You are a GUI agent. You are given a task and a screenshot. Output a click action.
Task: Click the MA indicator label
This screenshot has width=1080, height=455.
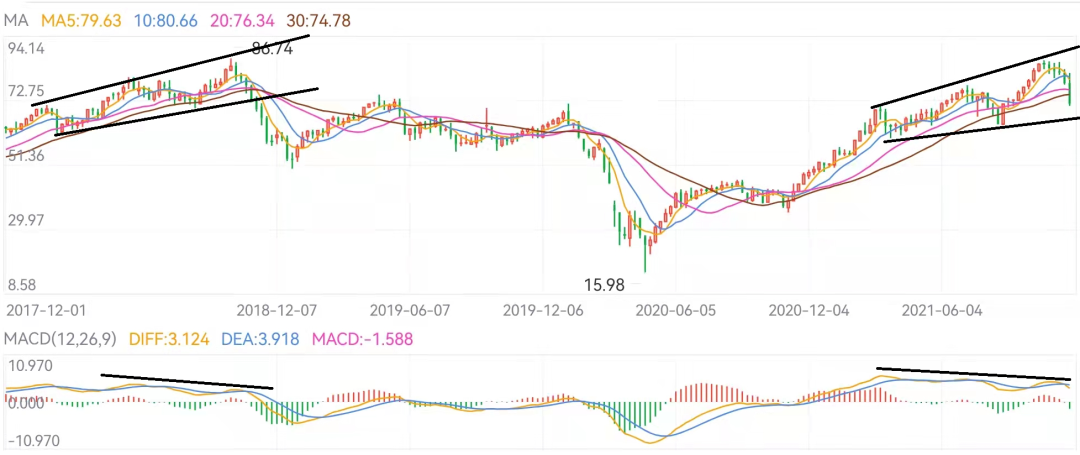pyautogui.click(x=18, y=20)
